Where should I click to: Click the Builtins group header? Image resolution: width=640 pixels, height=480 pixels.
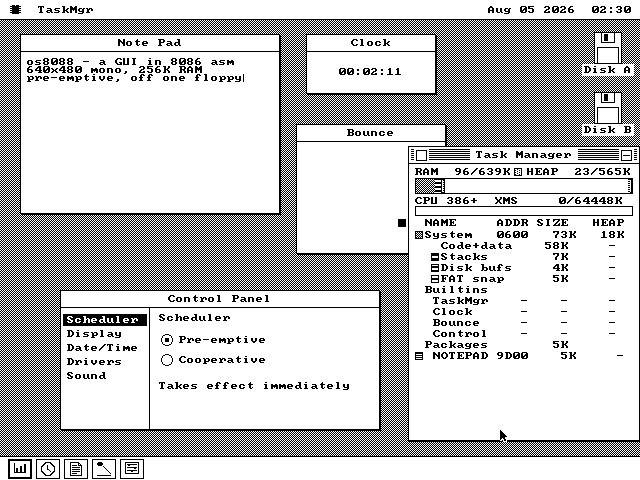[456, 290]
